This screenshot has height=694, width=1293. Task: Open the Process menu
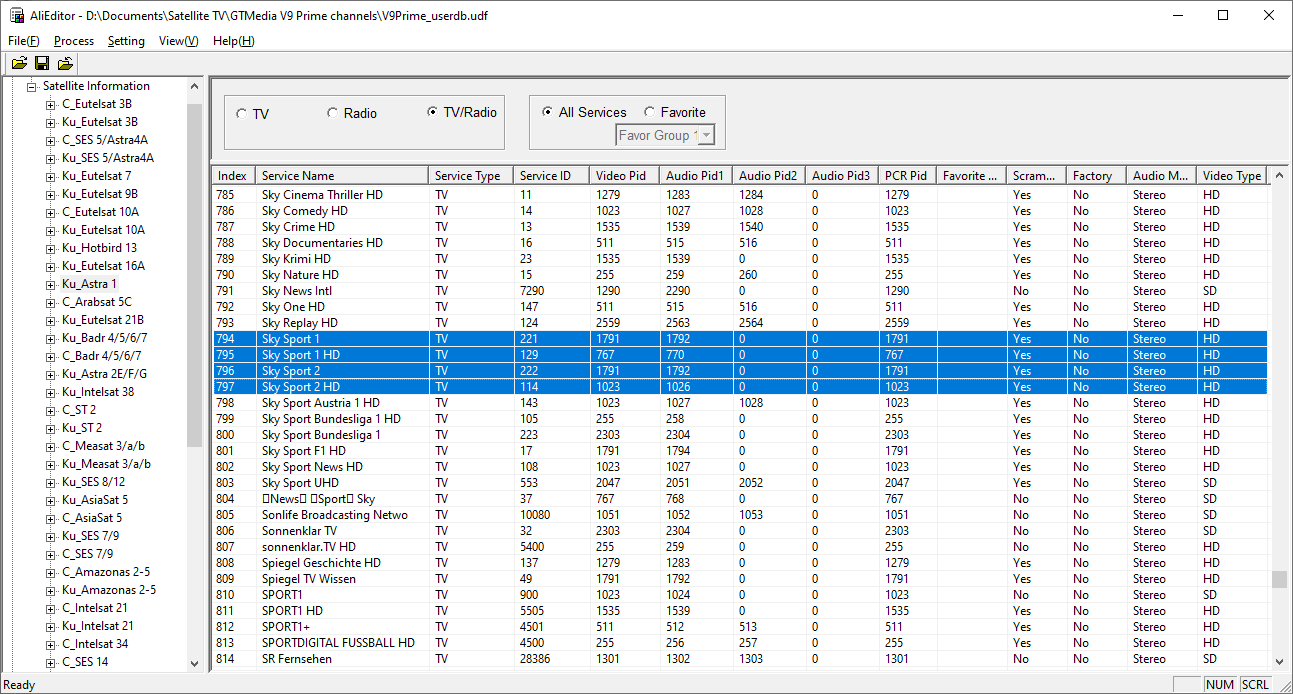click(x=74, y=41)
